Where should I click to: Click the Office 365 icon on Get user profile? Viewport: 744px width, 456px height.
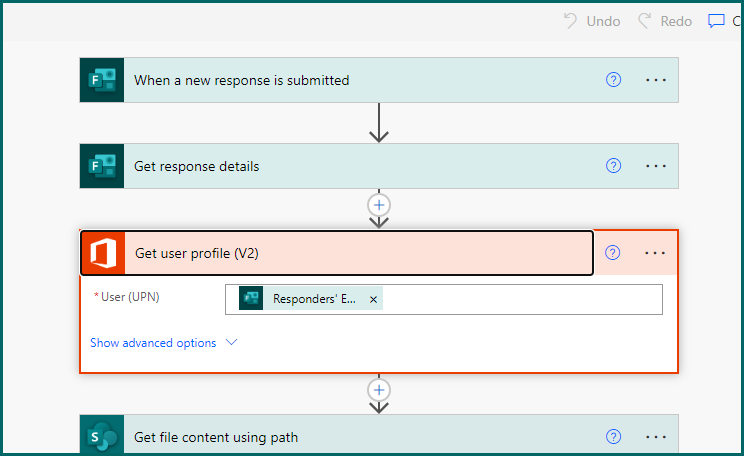point(103,253)
